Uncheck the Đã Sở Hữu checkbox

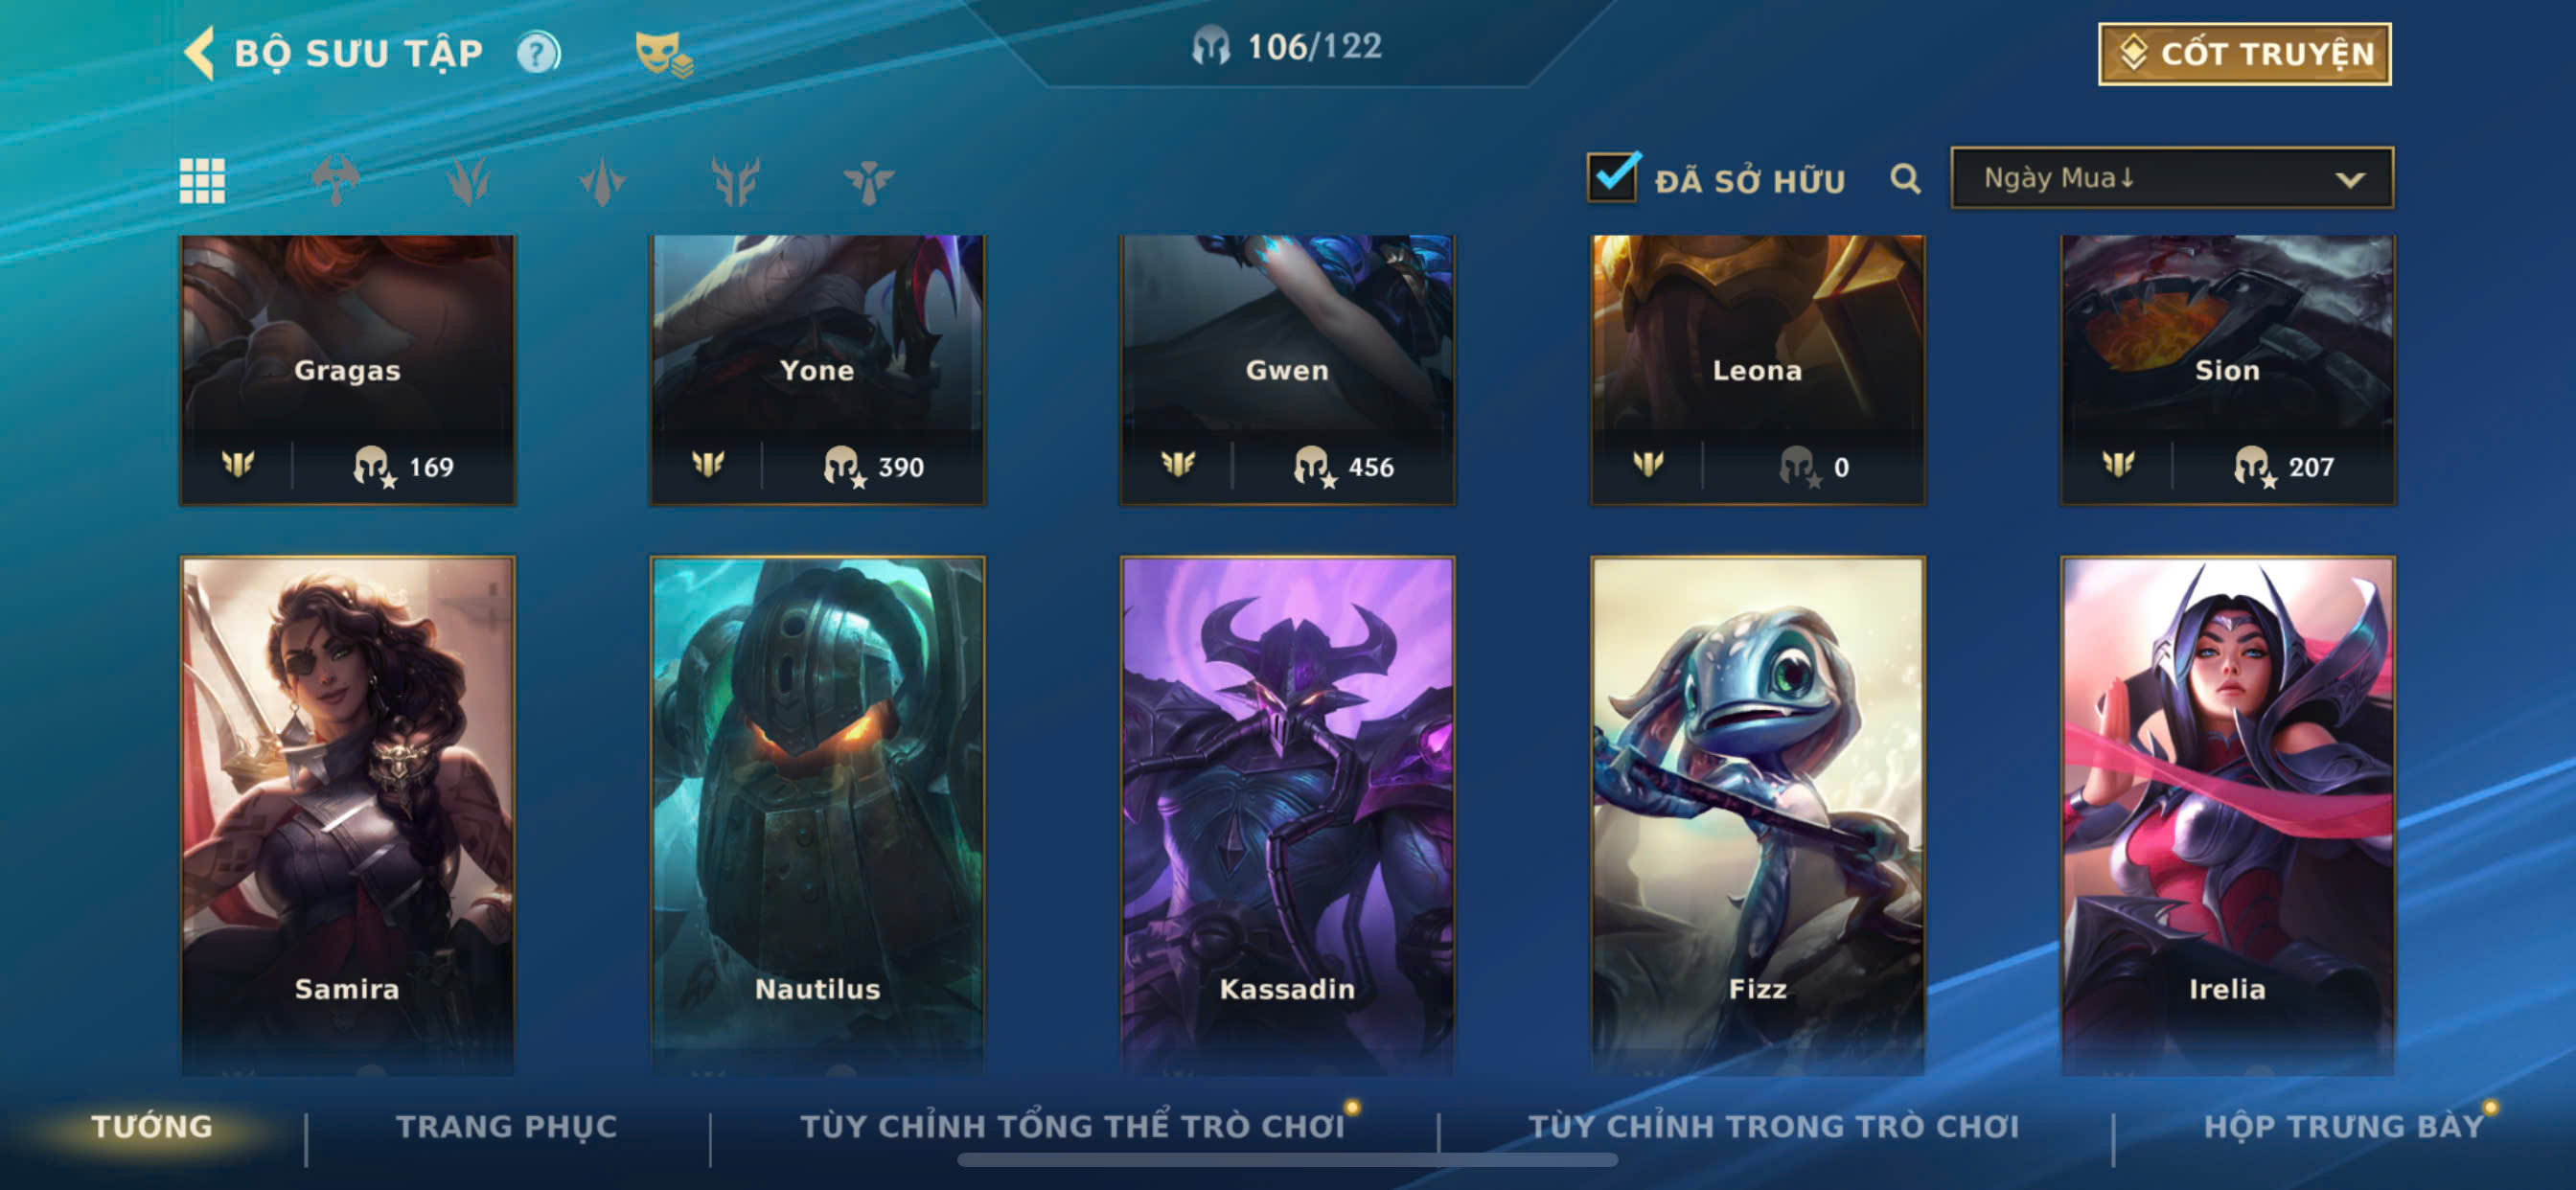point(1612,177)
